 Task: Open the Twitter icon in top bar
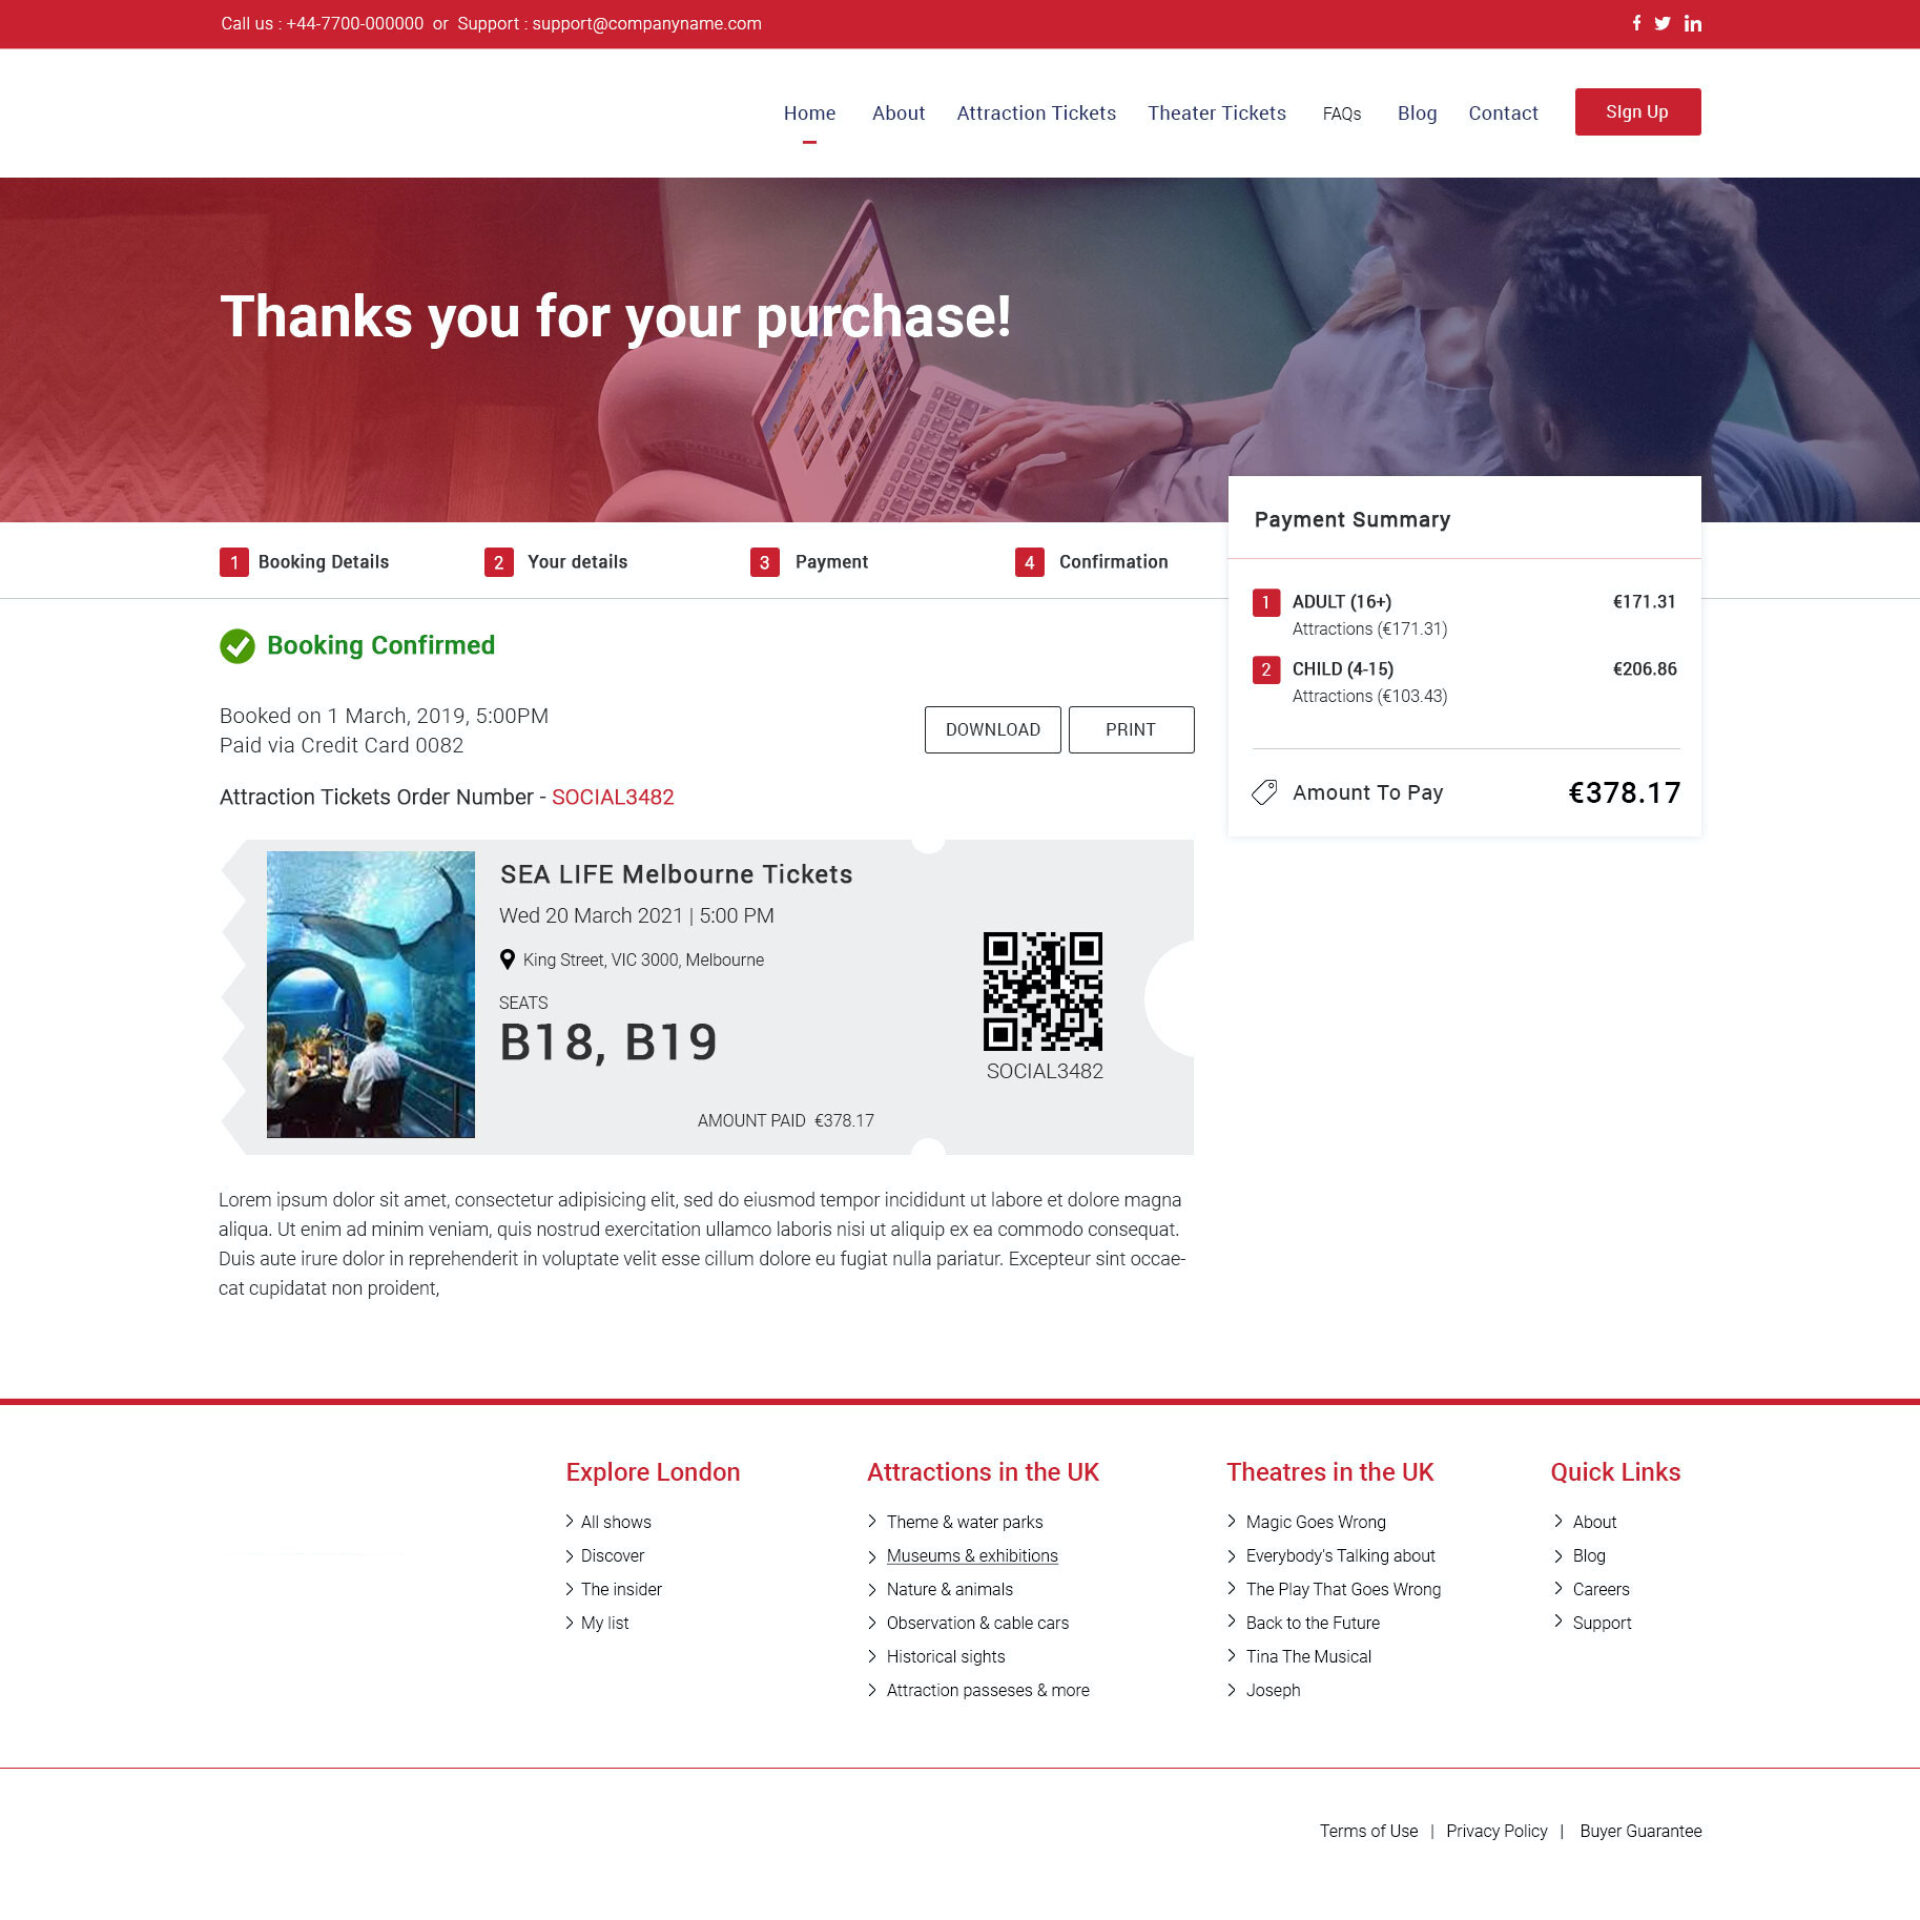1662,23
